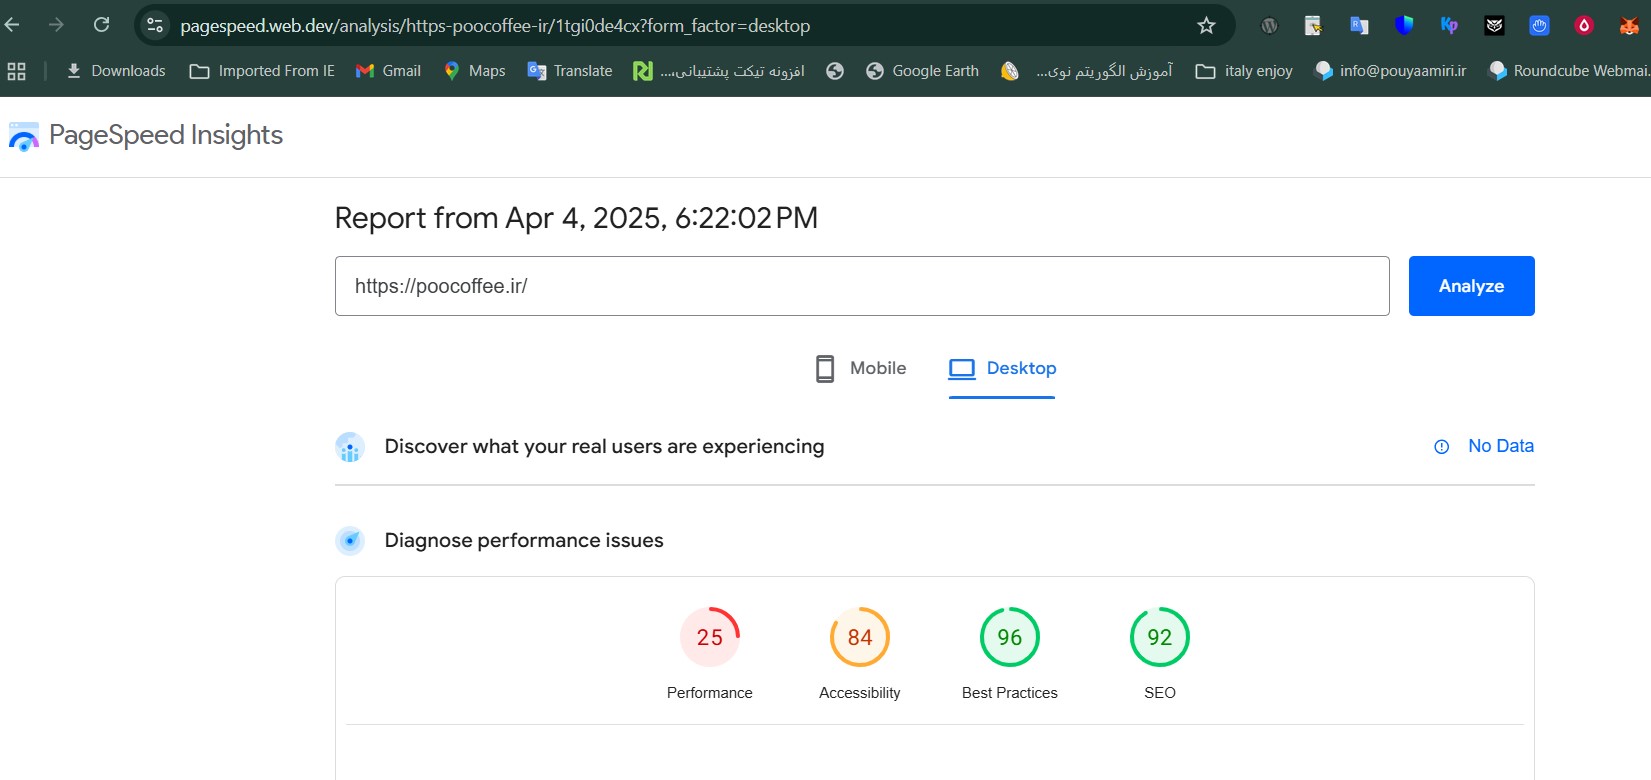Open the italy enjoy bookmark folder
Image resolution: width=1651 pixels, height=780 pixels.
coord(1244,71)
